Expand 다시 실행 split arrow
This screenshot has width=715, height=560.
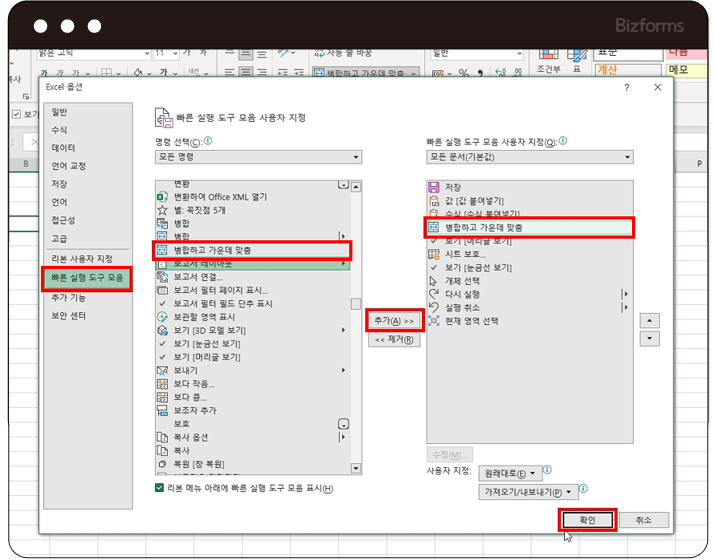626,294
